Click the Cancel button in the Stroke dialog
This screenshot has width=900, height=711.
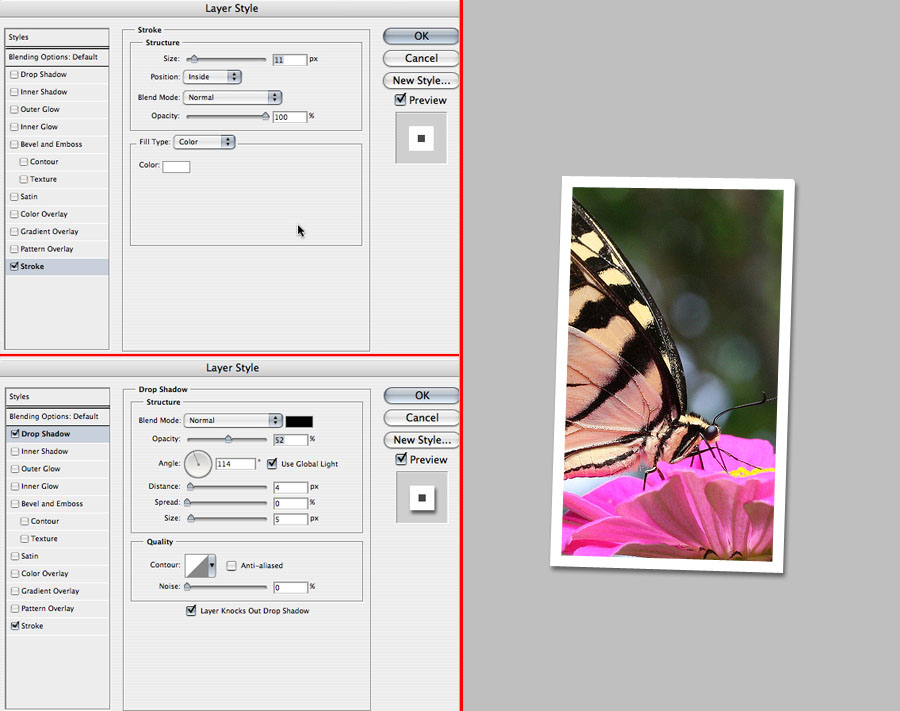(x=421, y=59)
